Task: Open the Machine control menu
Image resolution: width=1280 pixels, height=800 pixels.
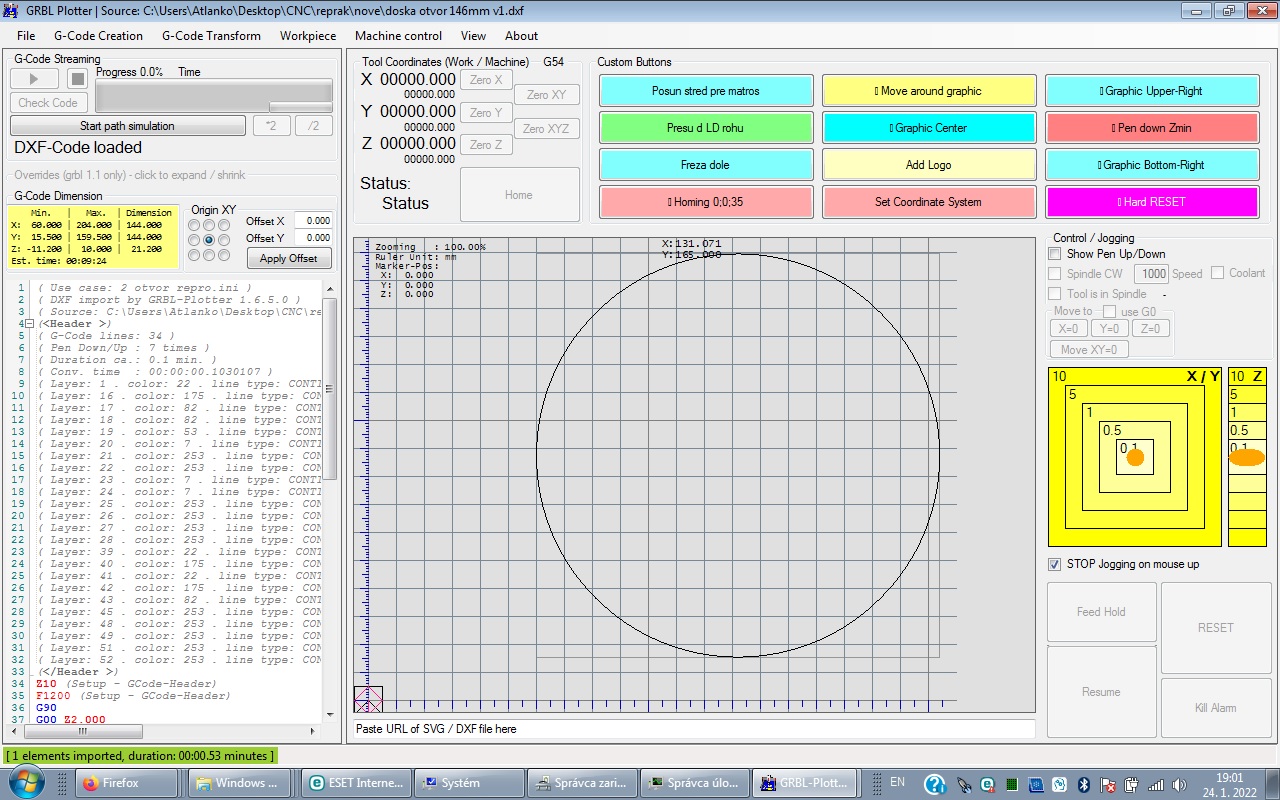Action: [x=398, y=35]
